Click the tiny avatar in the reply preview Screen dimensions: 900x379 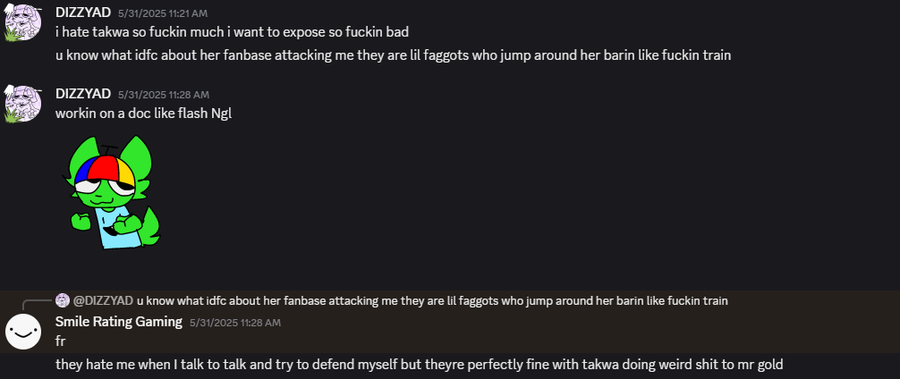[x=63, y=300]
